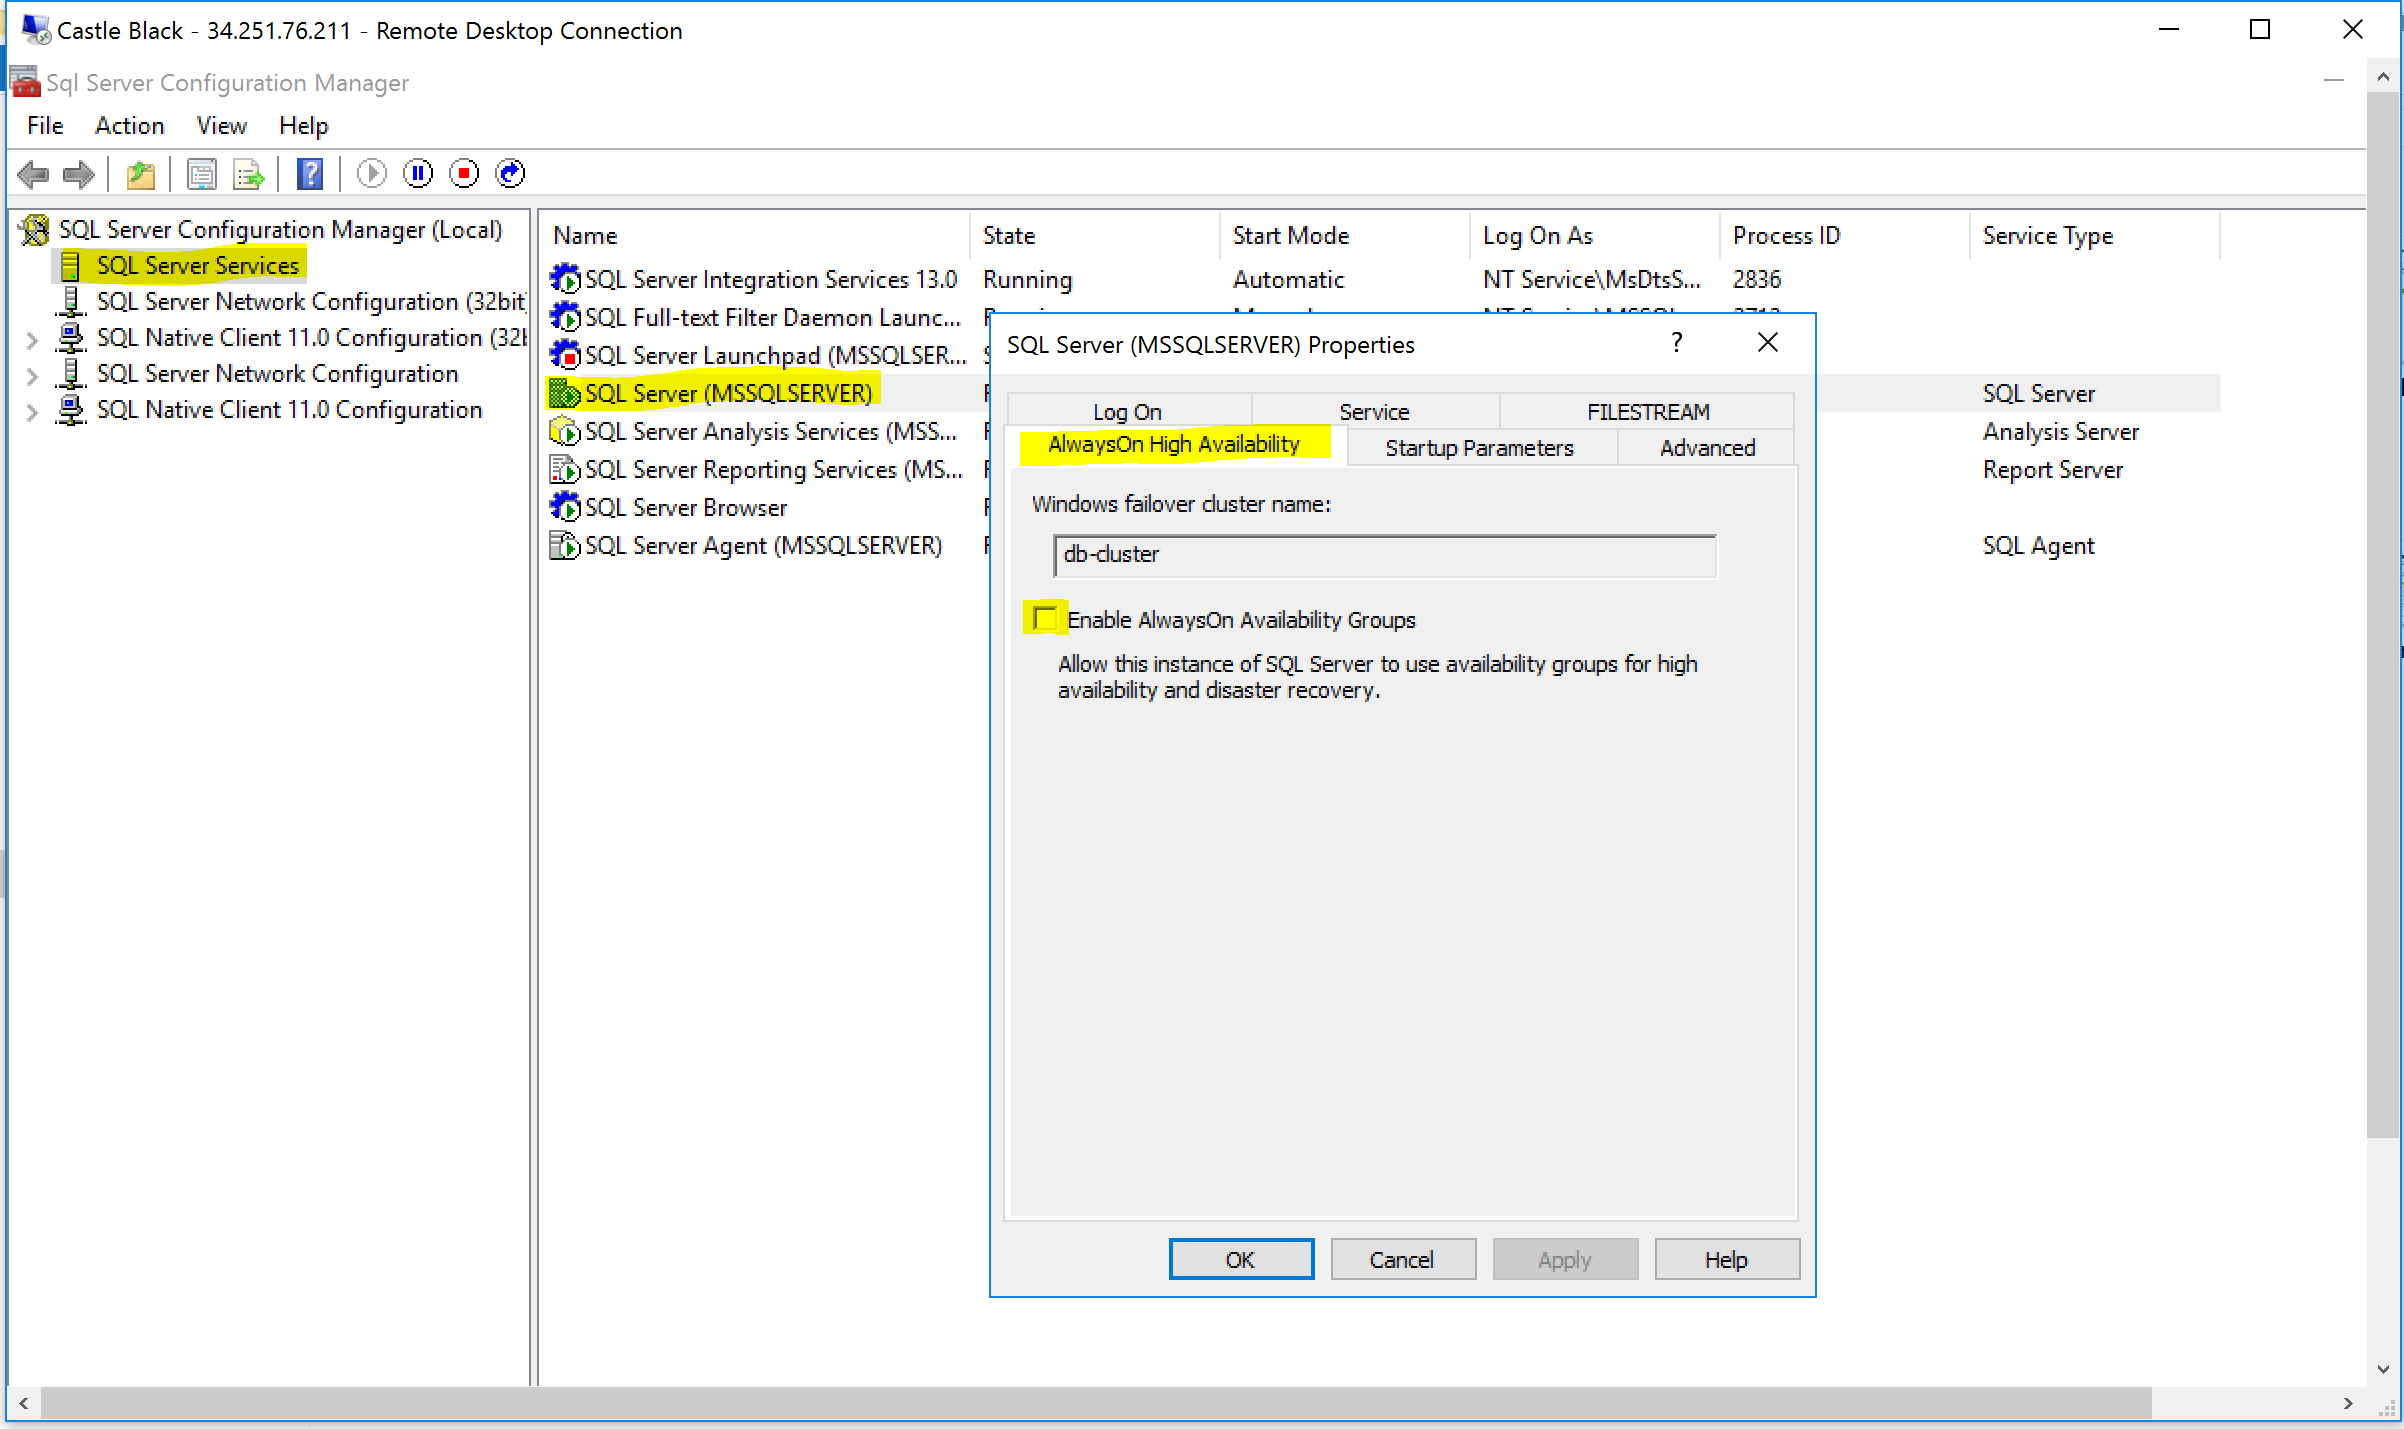Click the Pause Service toolbar icon
The image size is (2404, 1429).
[x=418, y=173]
